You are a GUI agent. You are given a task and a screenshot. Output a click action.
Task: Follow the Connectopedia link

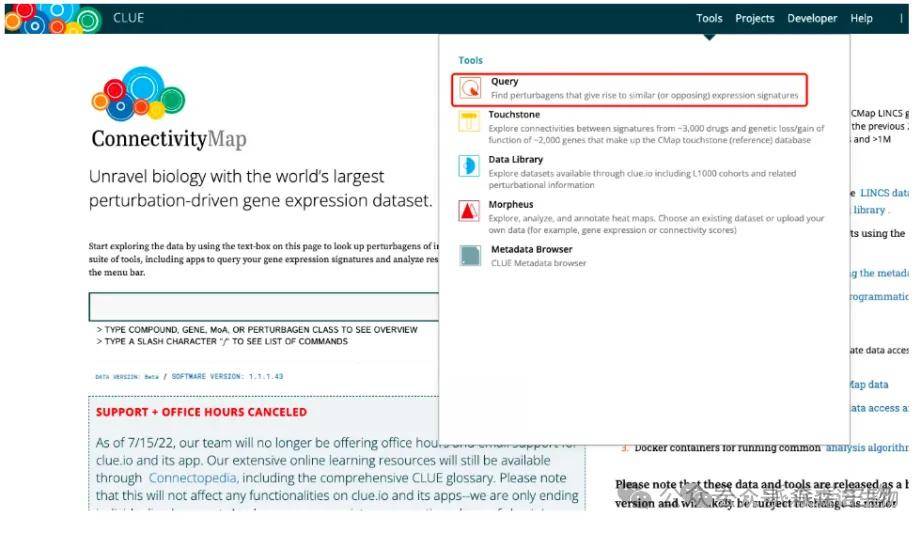(x=193, y=478)
